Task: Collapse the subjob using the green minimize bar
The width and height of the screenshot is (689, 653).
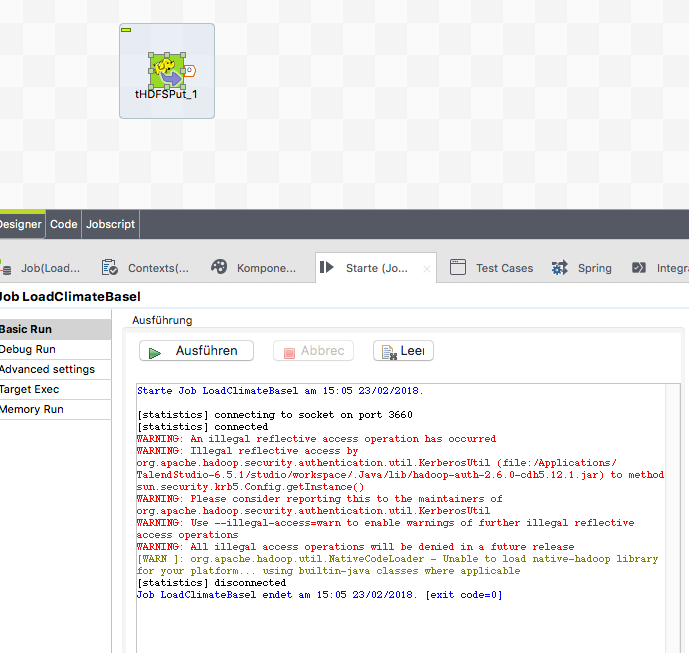Action: point(126,30)
